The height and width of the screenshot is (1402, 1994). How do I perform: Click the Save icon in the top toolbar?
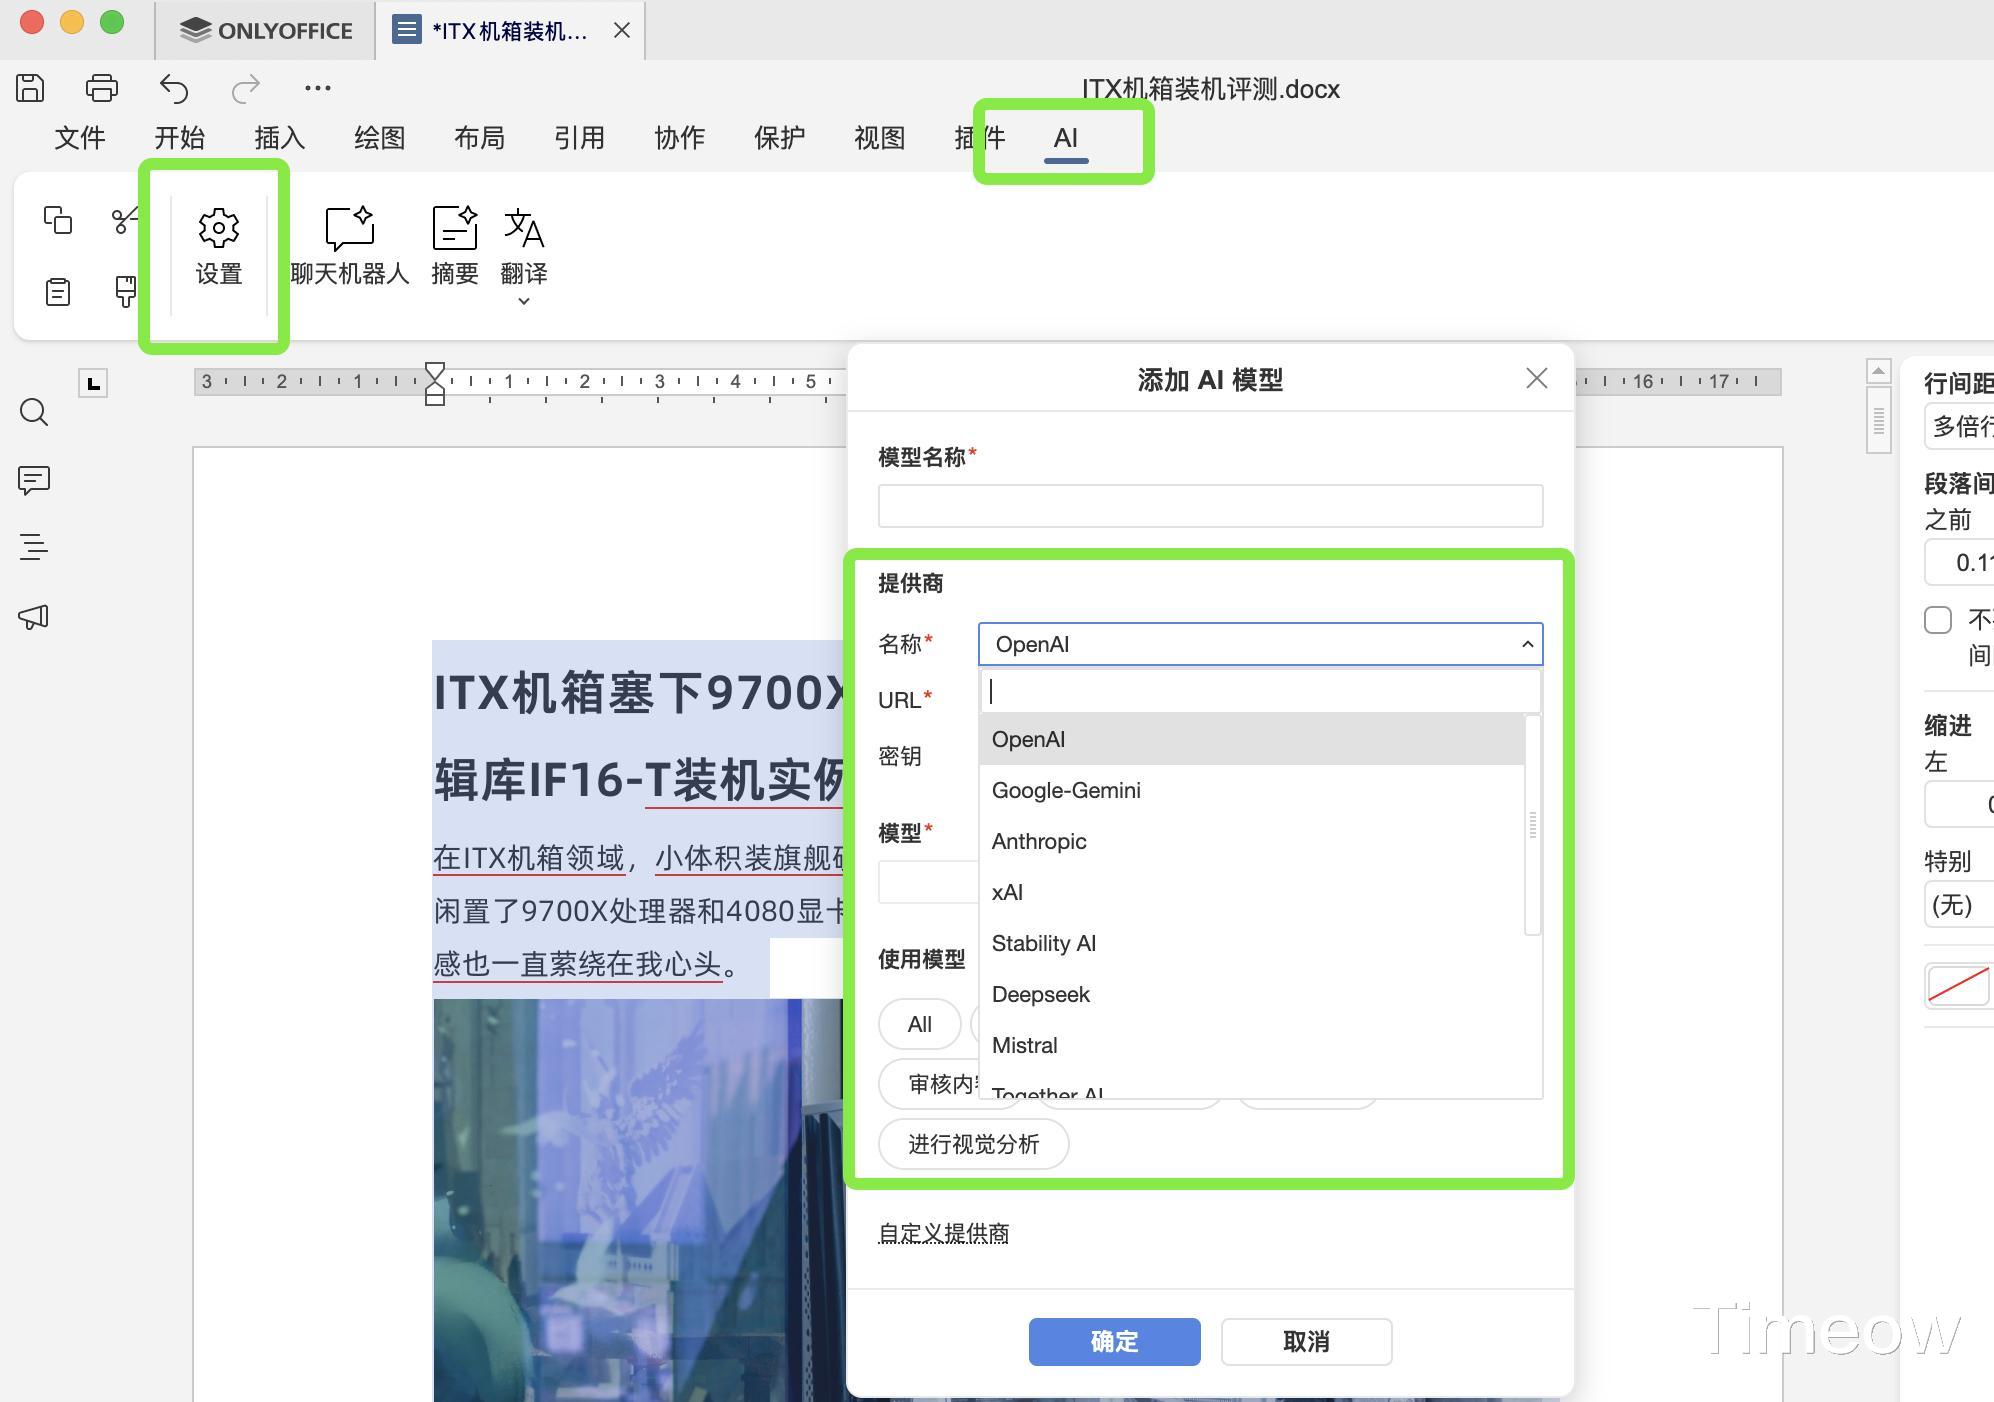click(30, 88)
